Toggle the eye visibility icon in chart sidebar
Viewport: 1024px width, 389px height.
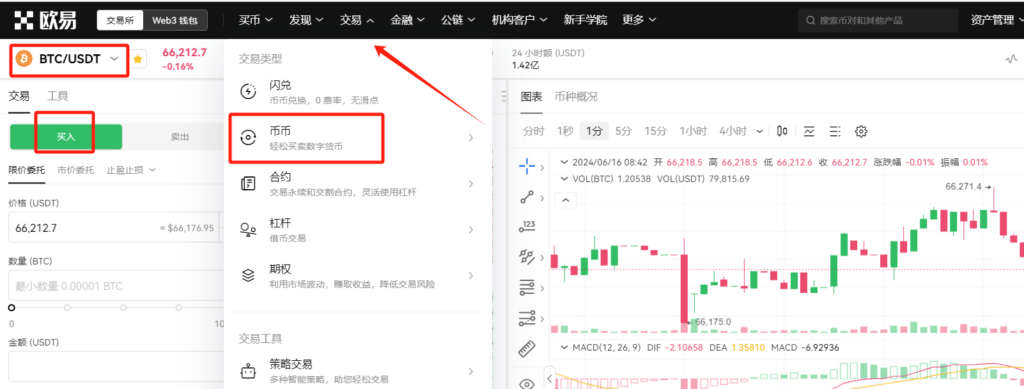[x=526, y=383]
